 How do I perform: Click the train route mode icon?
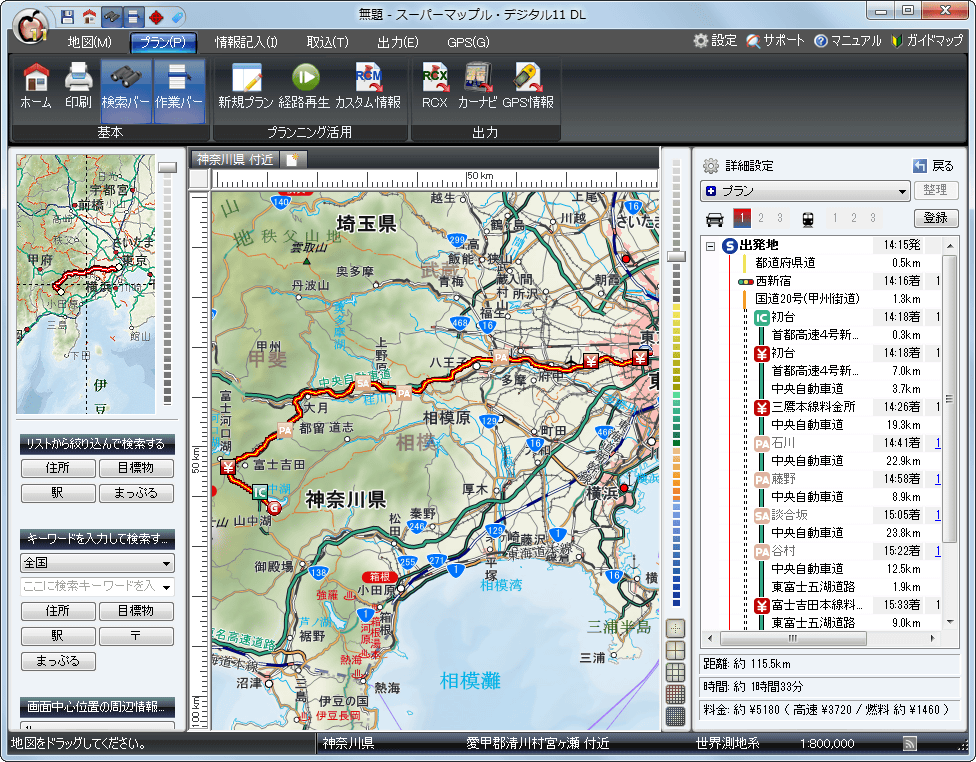(807, 219)
